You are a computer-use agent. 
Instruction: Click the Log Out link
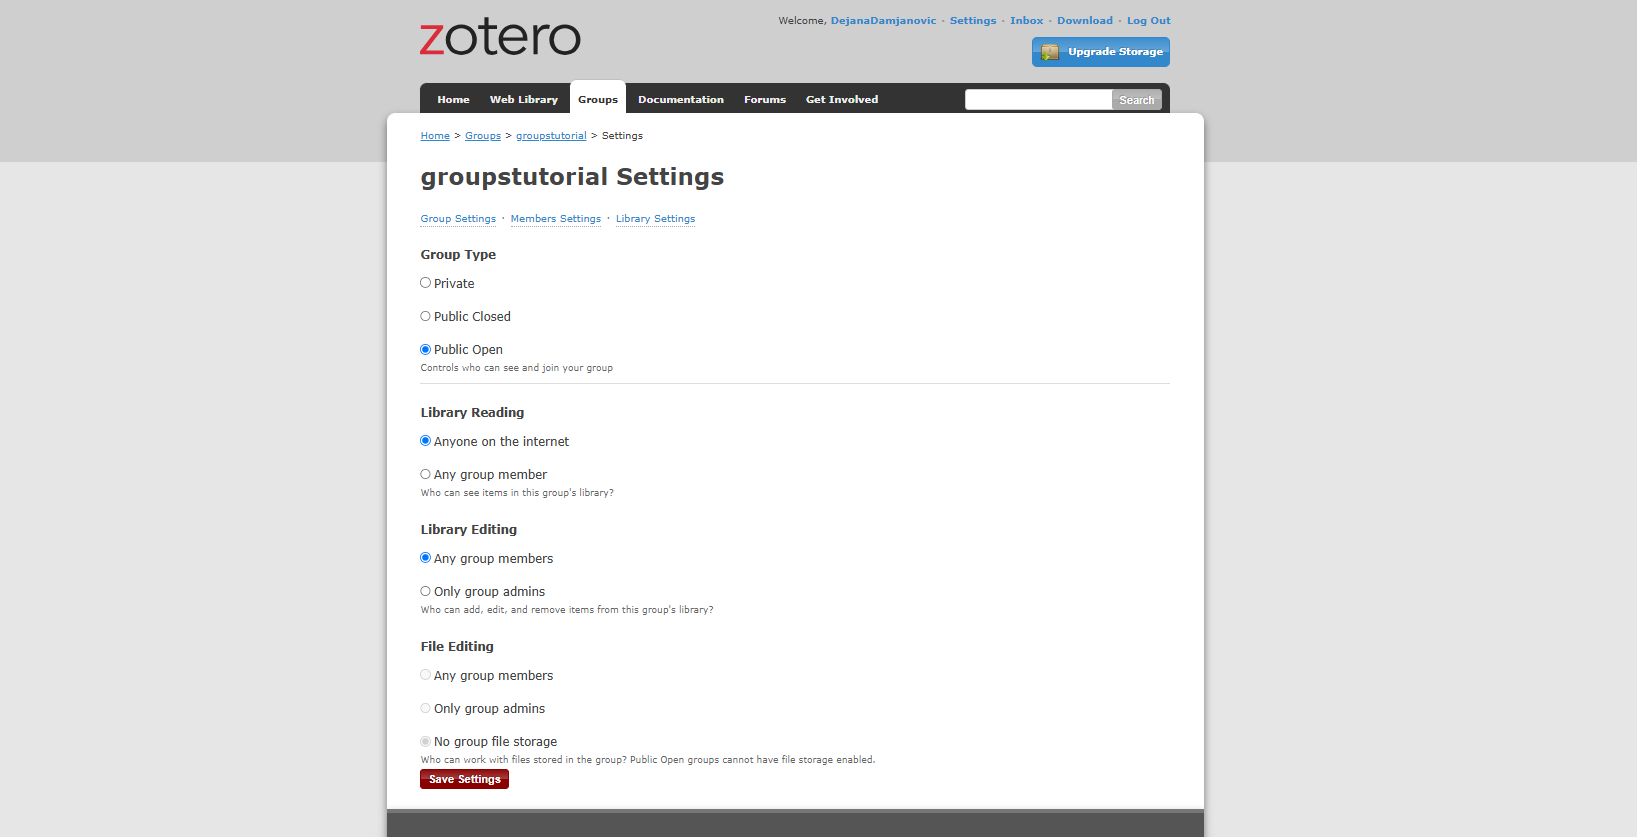(x=1148, y=21)
